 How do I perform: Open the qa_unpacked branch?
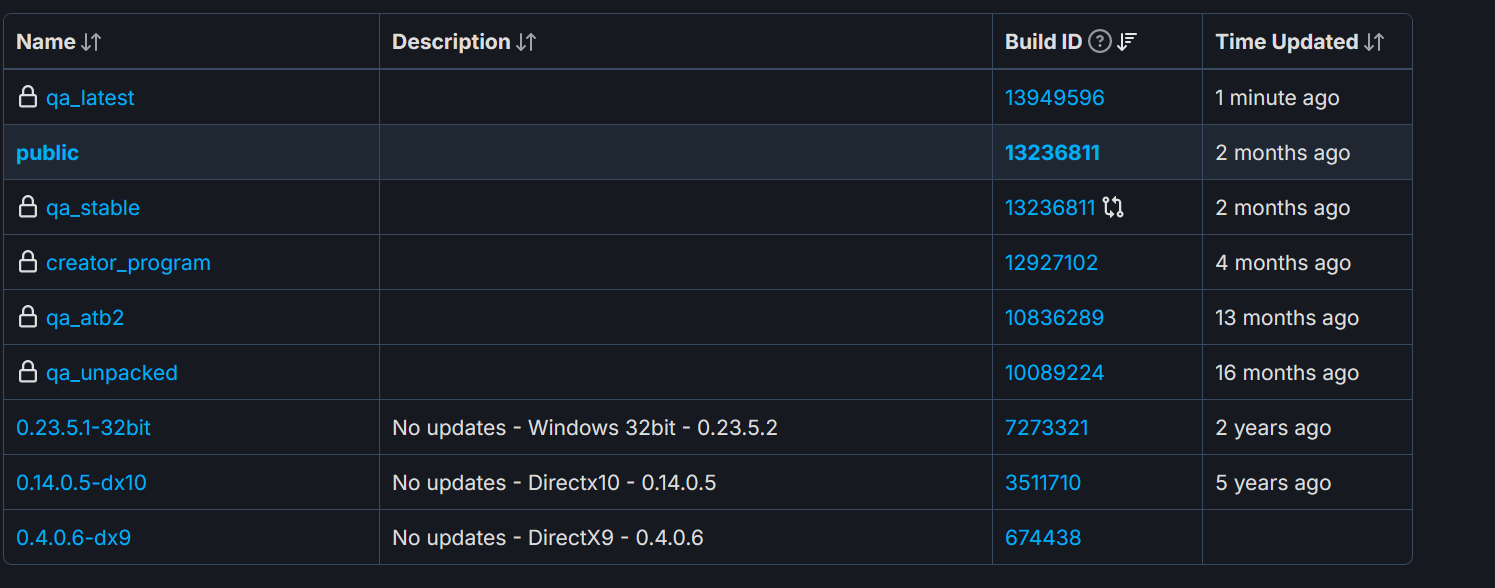coord(112,373)
